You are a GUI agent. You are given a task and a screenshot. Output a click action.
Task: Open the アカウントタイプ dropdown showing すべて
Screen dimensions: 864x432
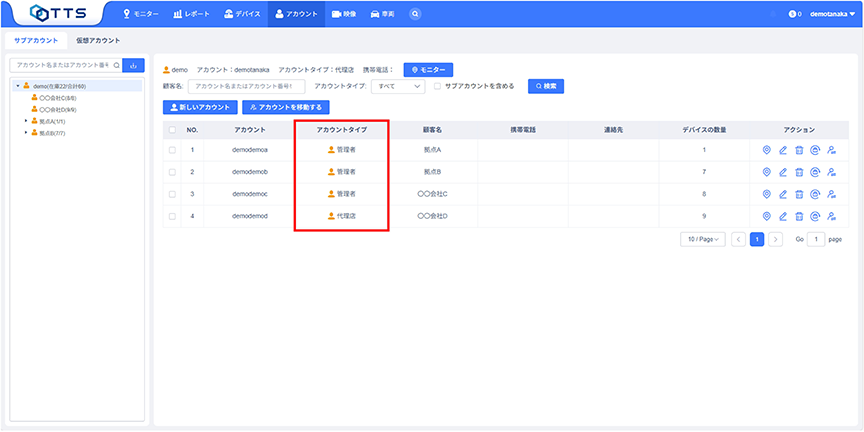[x=397, y=87]
